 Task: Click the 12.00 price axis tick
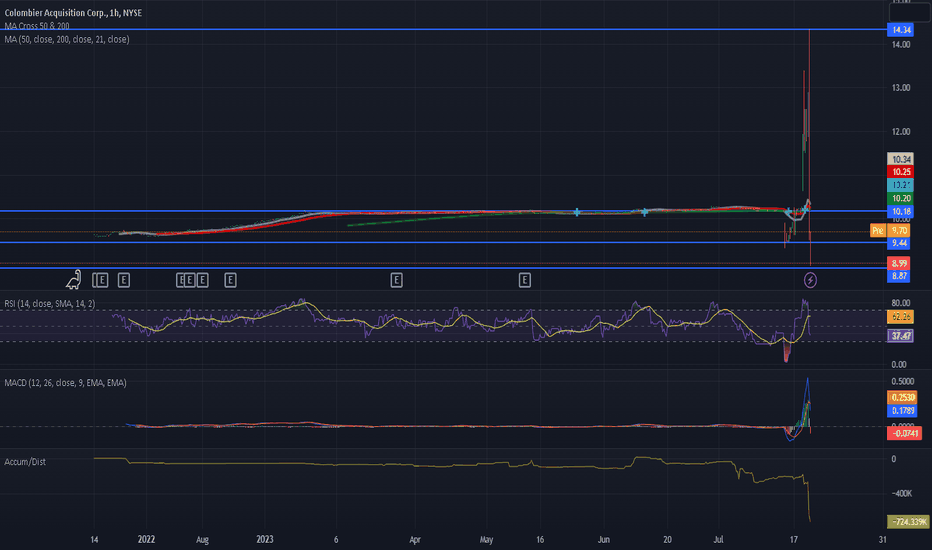coord(901,131)
